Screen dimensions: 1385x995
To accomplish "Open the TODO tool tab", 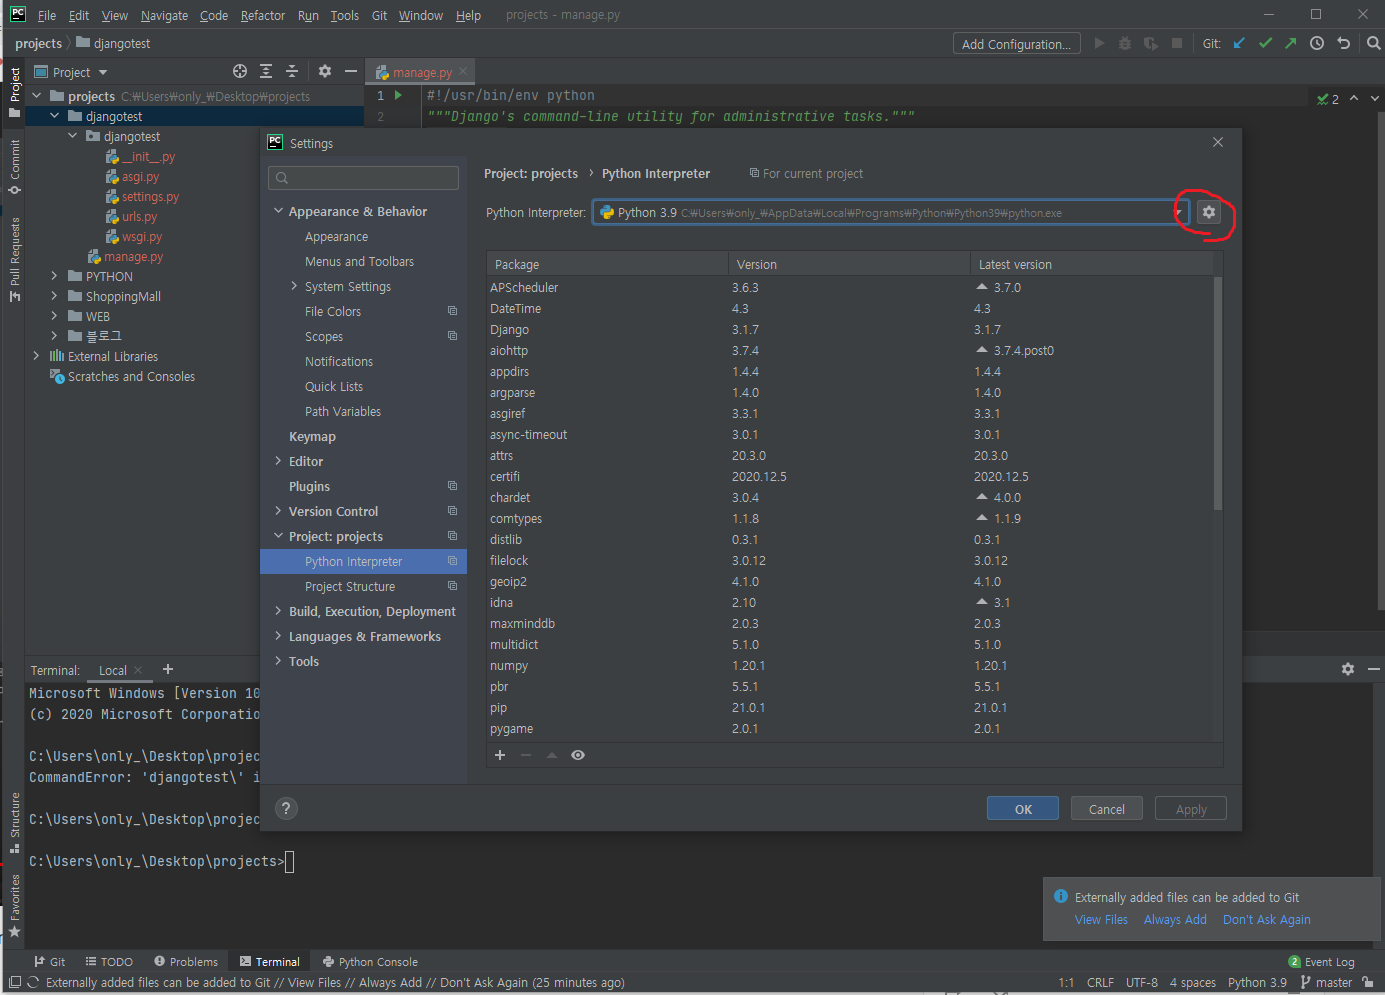I will pyautogui.click(x=109, y=962).
